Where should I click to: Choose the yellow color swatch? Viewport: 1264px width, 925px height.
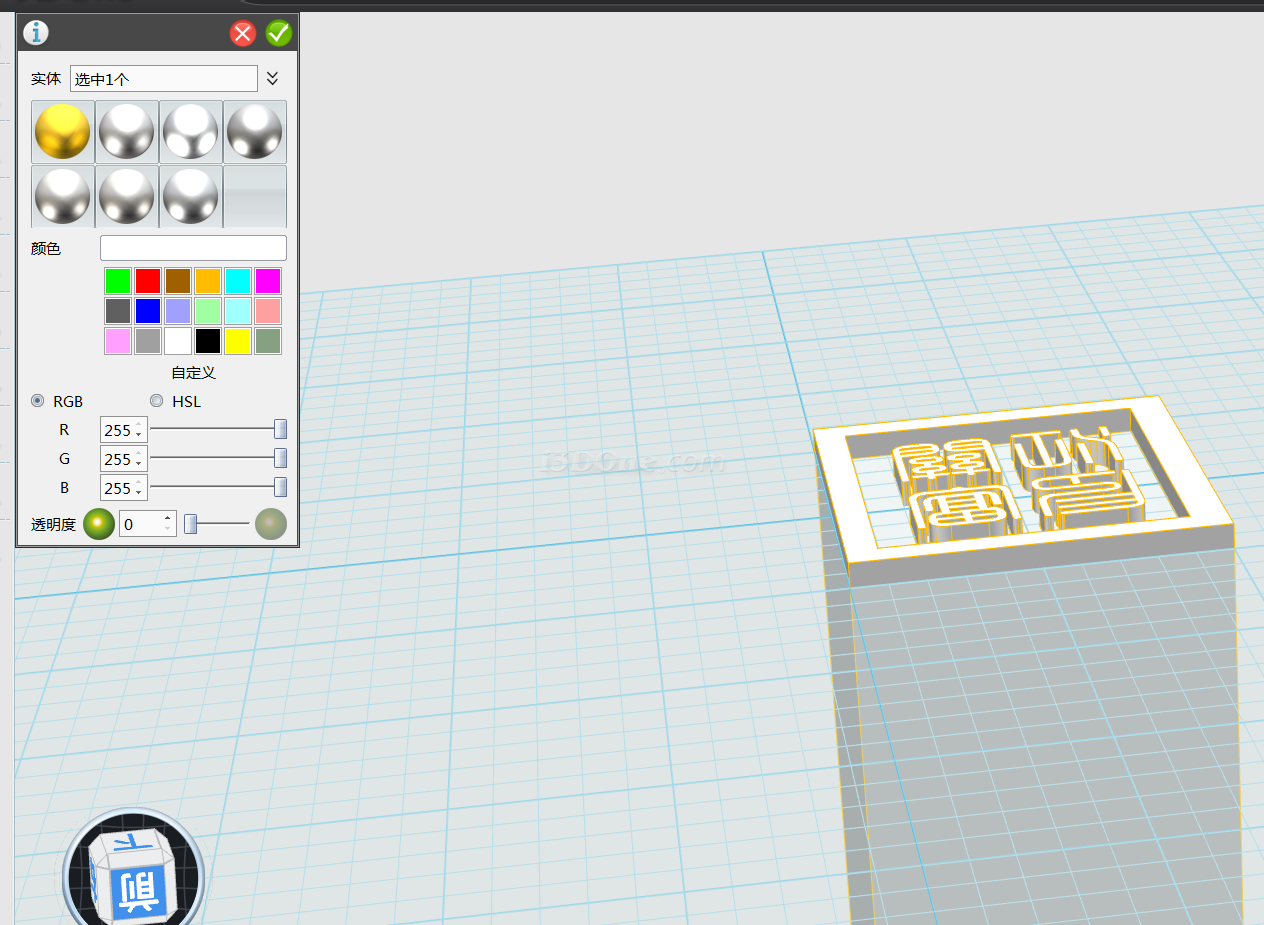238,341
